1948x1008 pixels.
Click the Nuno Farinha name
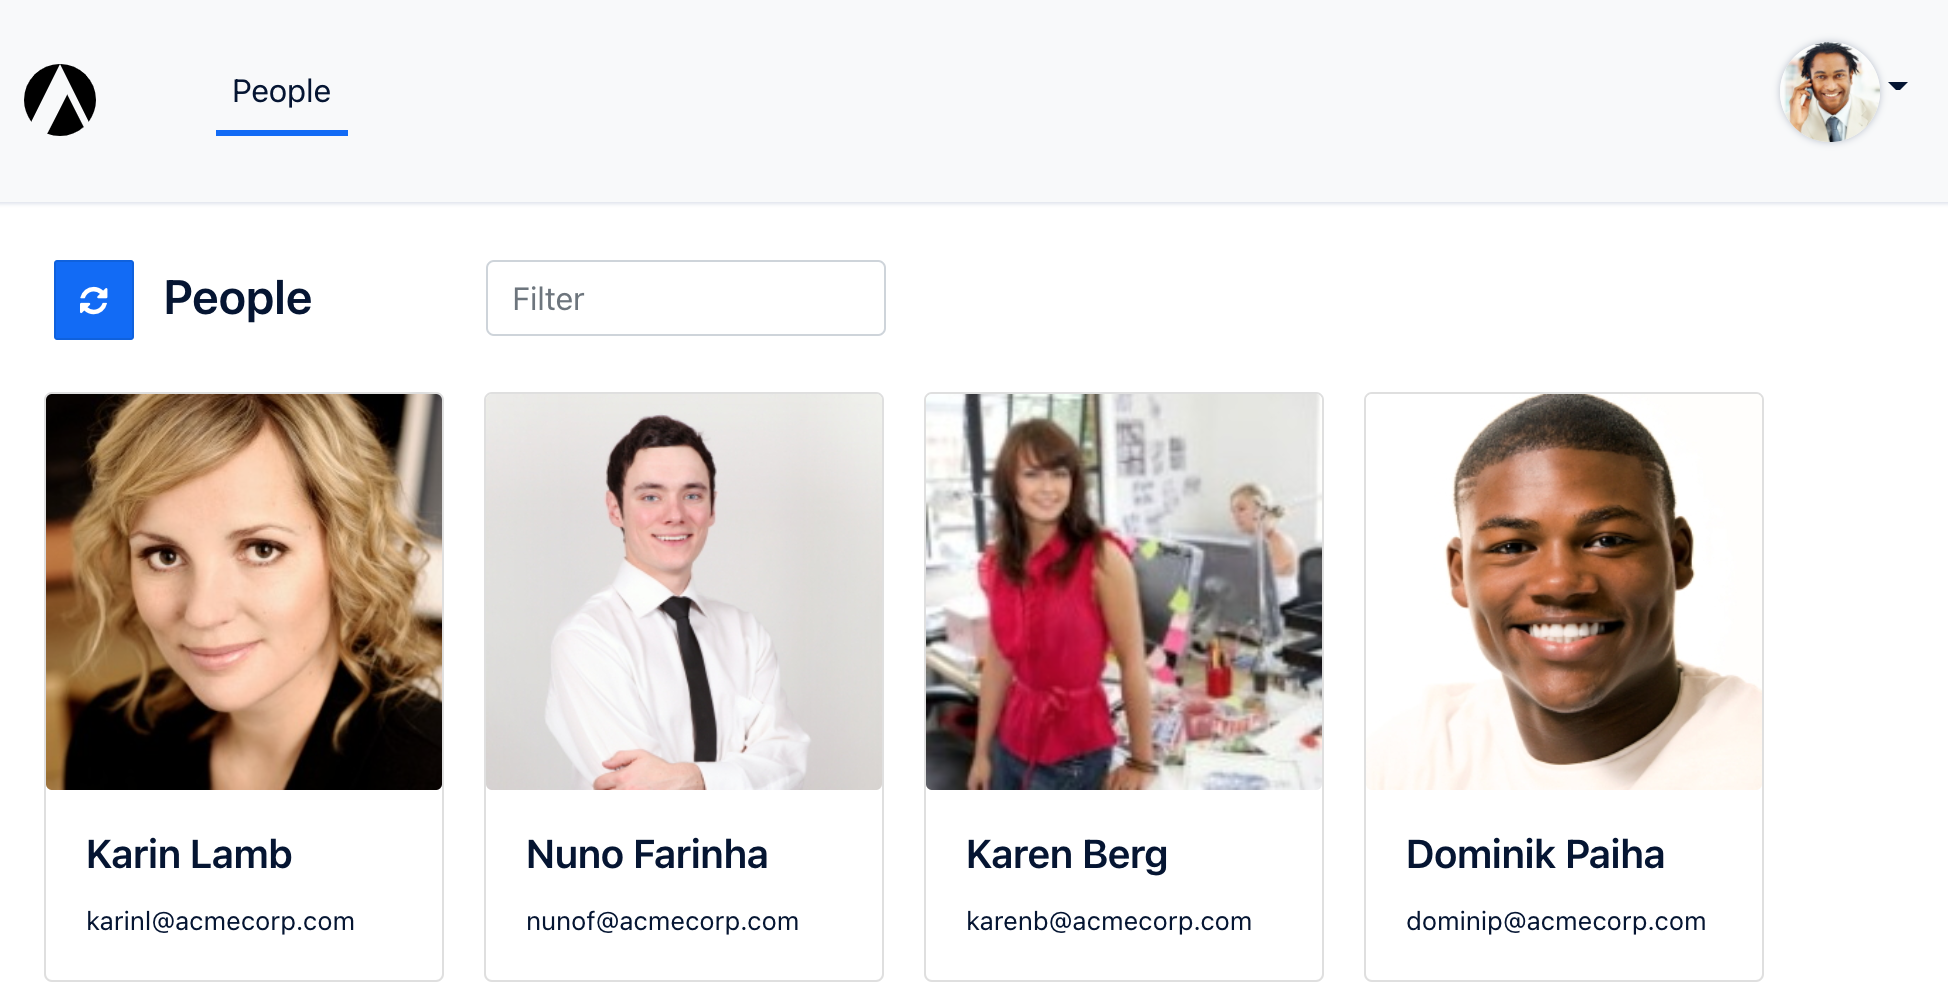647,855
